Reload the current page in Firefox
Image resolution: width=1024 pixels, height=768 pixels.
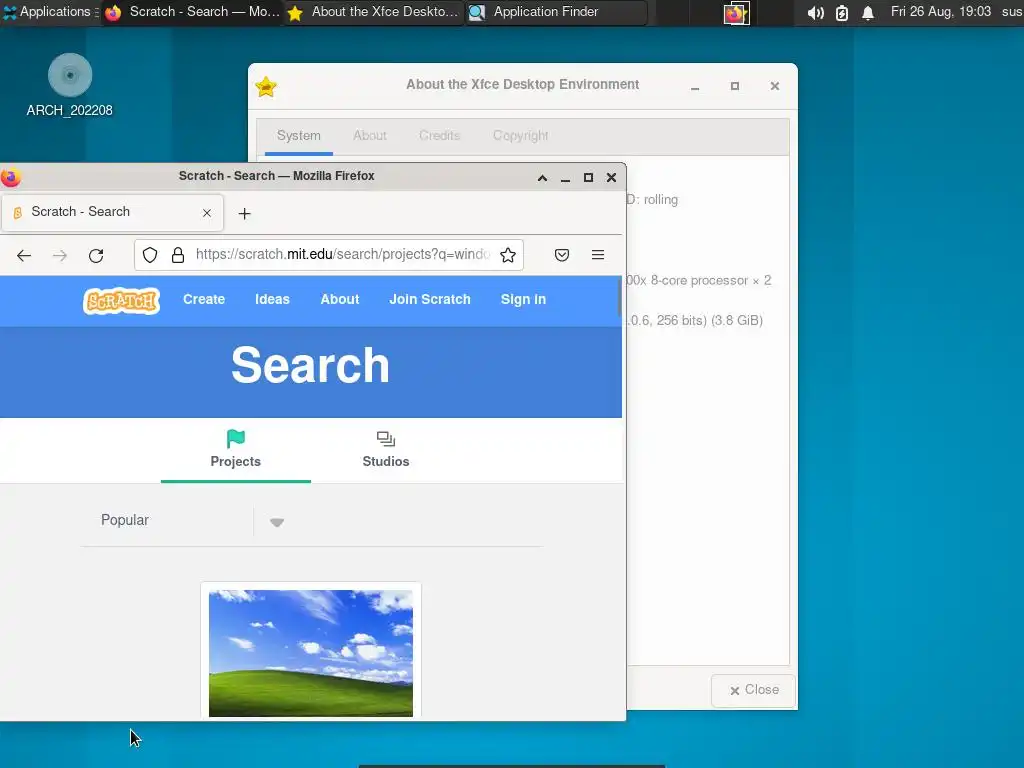[x=96, y=255]
